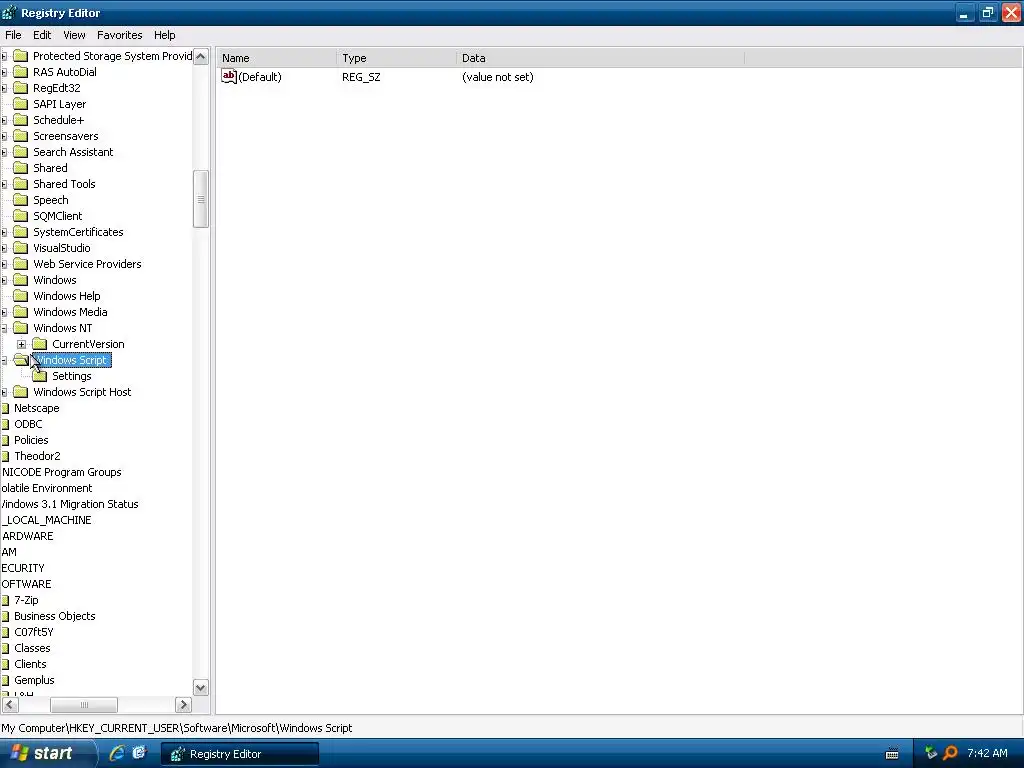Click the Web Service Providers folder icon
The height and width of the screenshot is (768, 1024).
tap(21, 264)
